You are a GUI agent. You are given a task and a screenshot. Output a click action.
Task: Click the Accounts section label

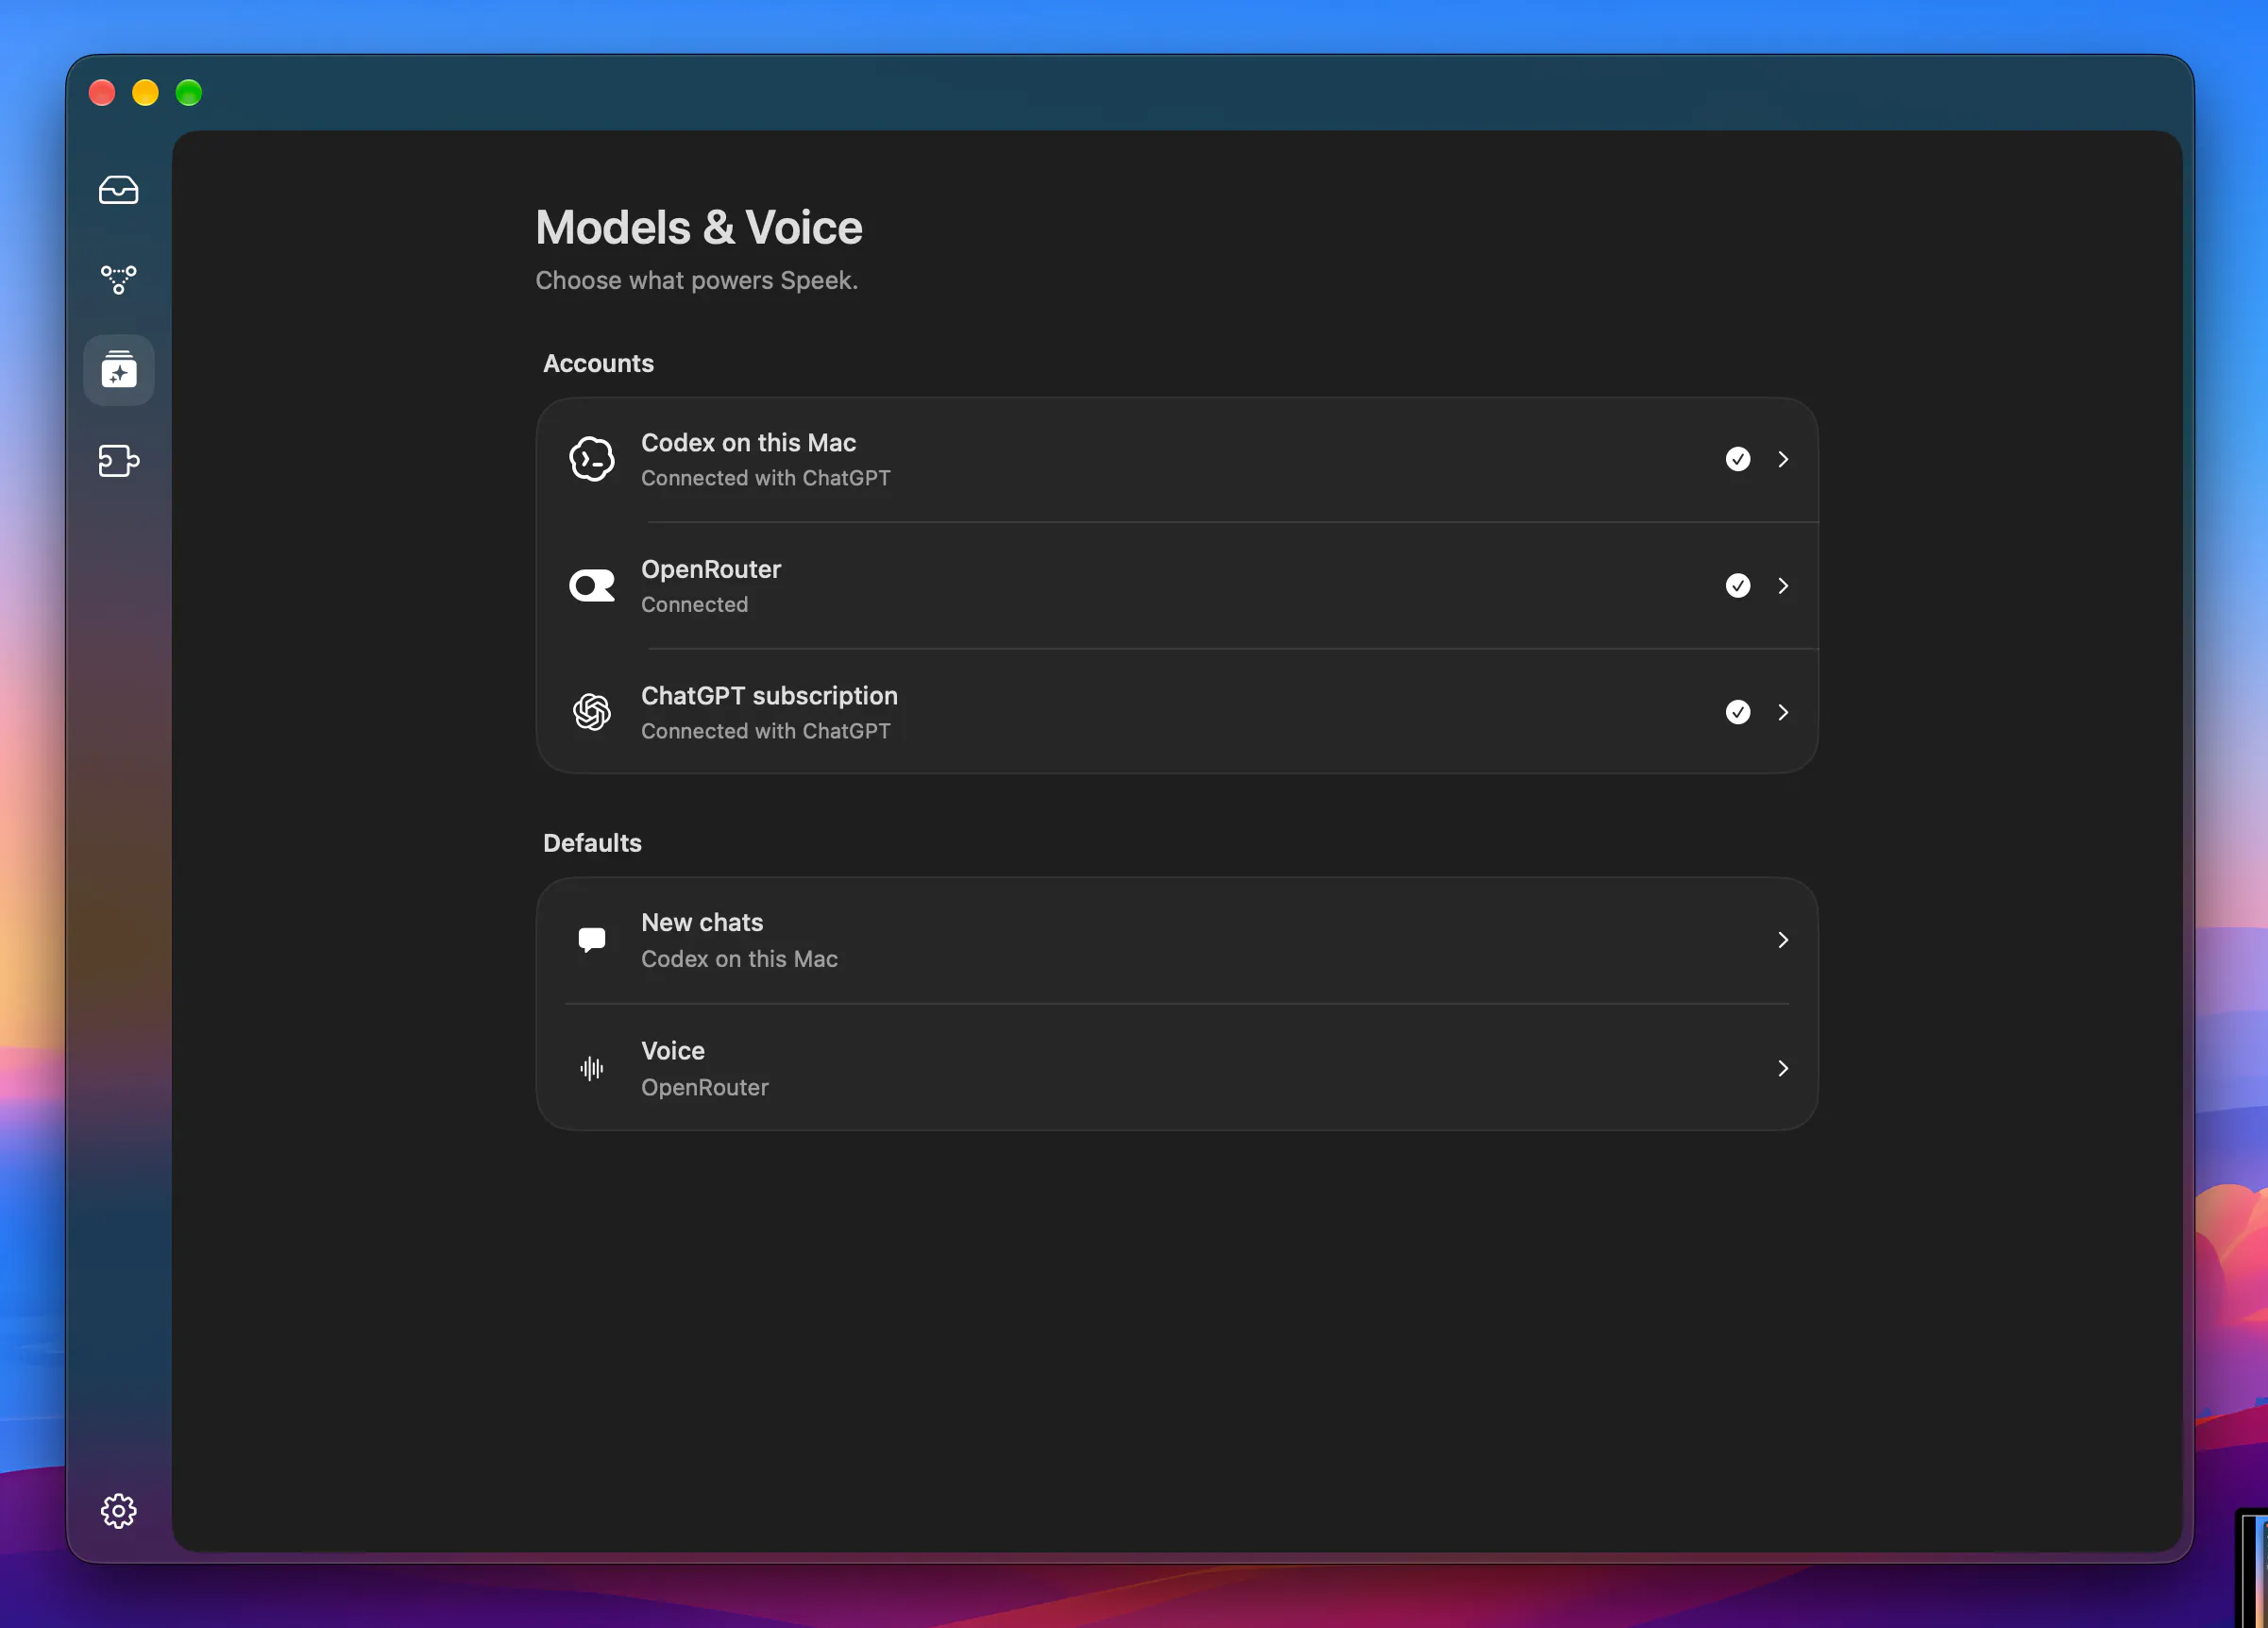tap(598, 363)
